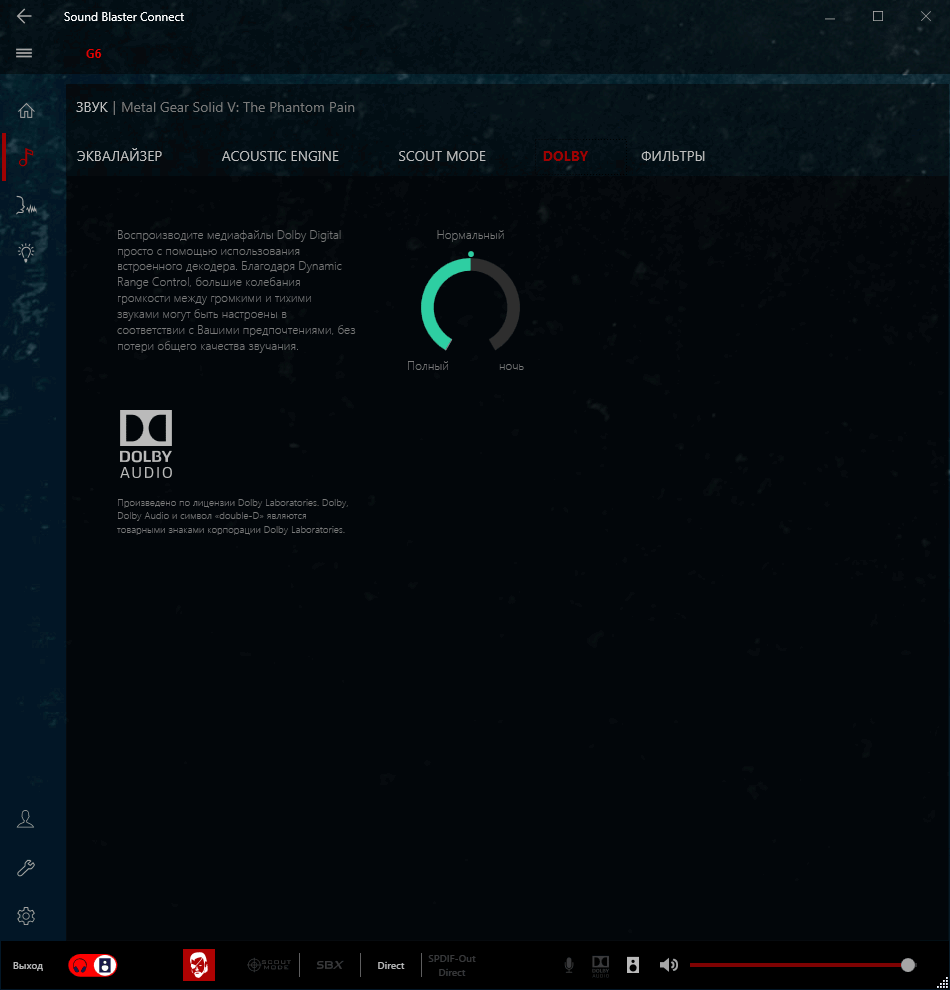
Task: Click the Выход output label
Action: [28, 965]
